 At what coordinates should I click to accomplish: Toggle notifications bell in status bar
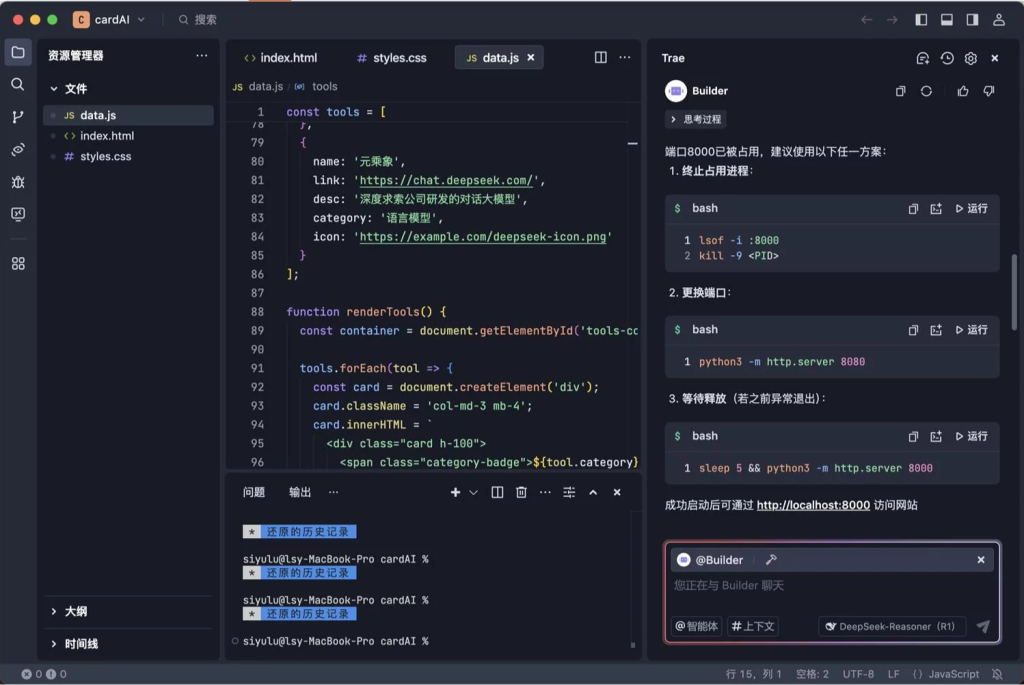click(997, 674)
